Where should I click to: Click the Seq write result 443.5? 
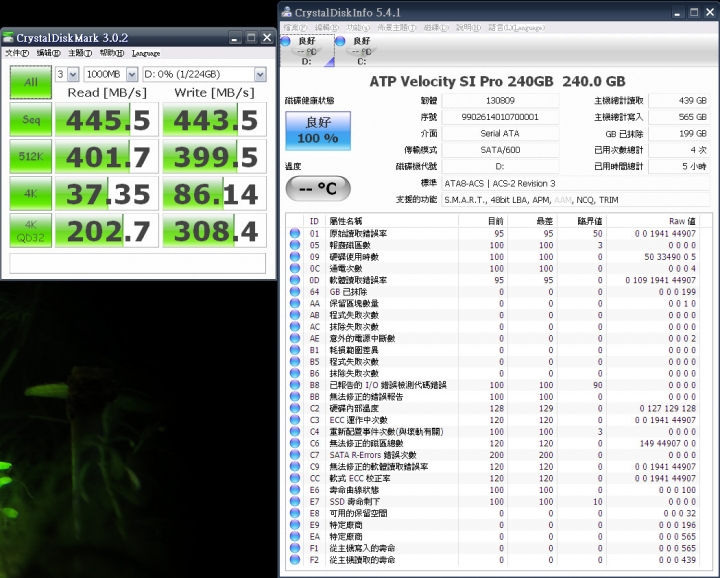(x=214, y=120)
